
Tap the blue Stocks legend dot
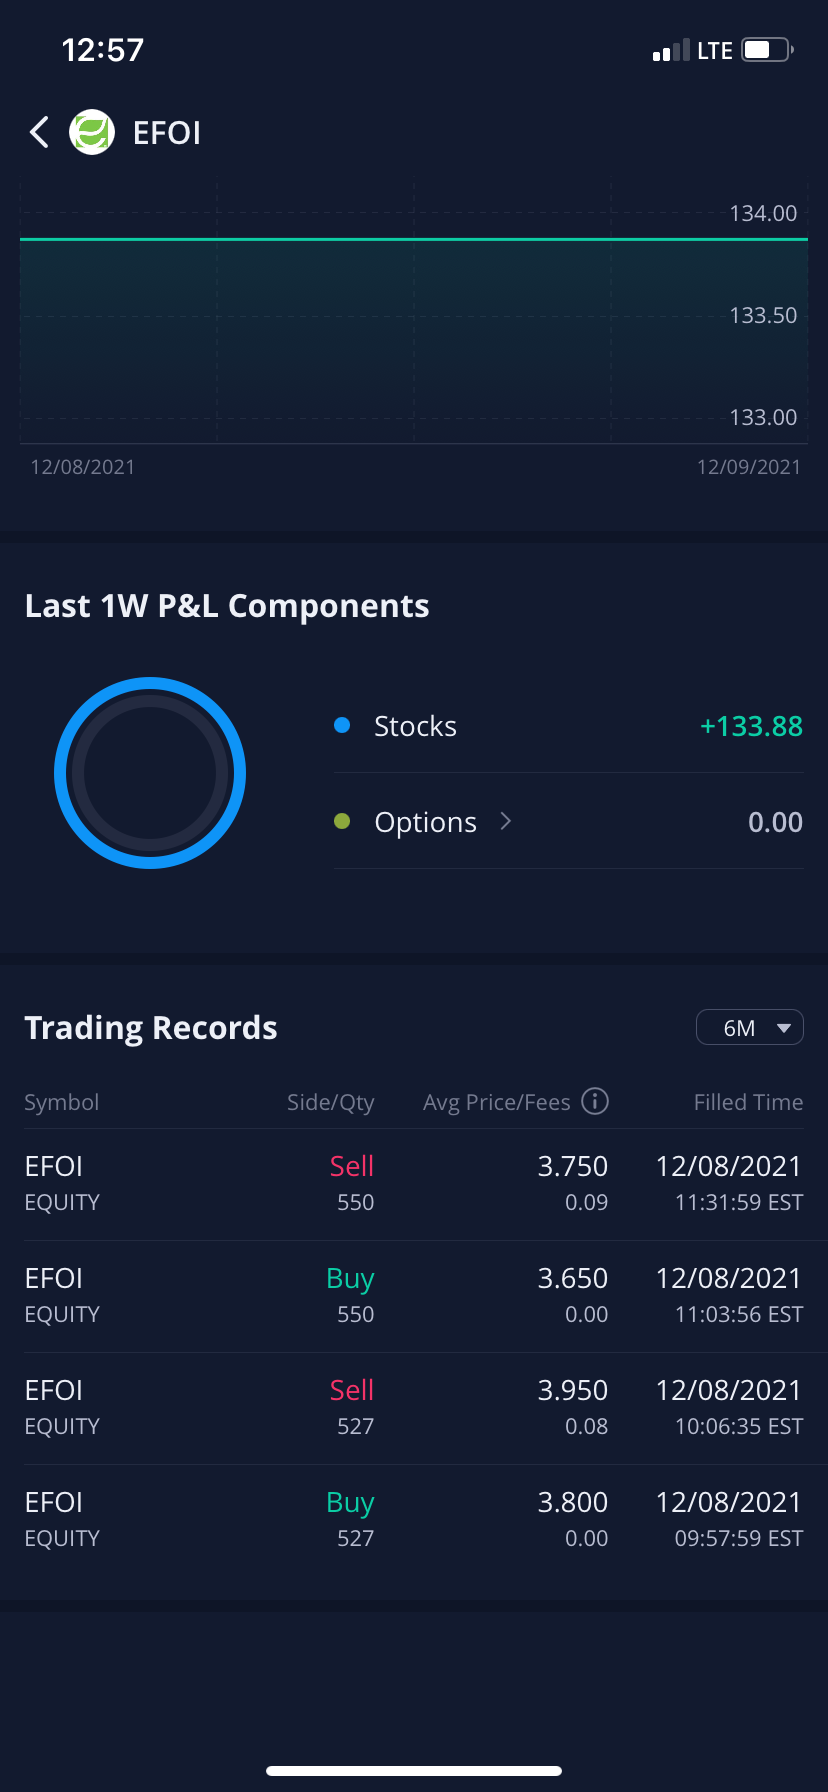[x=342, y=726]
